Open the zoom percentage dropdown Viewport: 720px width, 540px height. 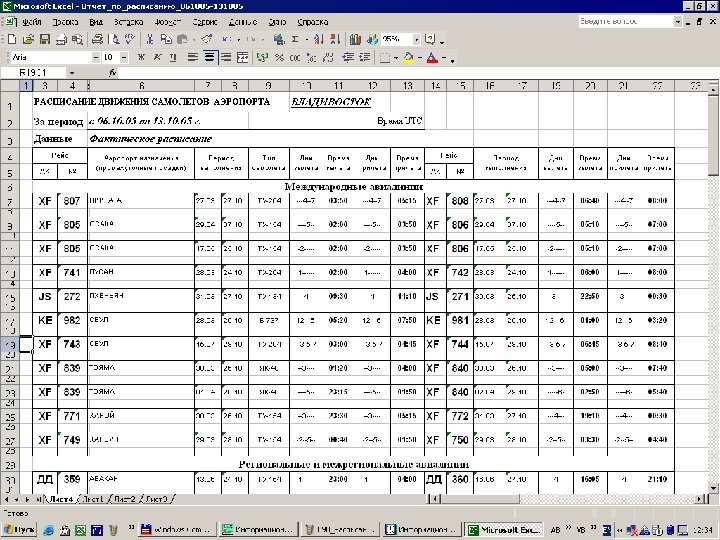click(x=416, y=39)
